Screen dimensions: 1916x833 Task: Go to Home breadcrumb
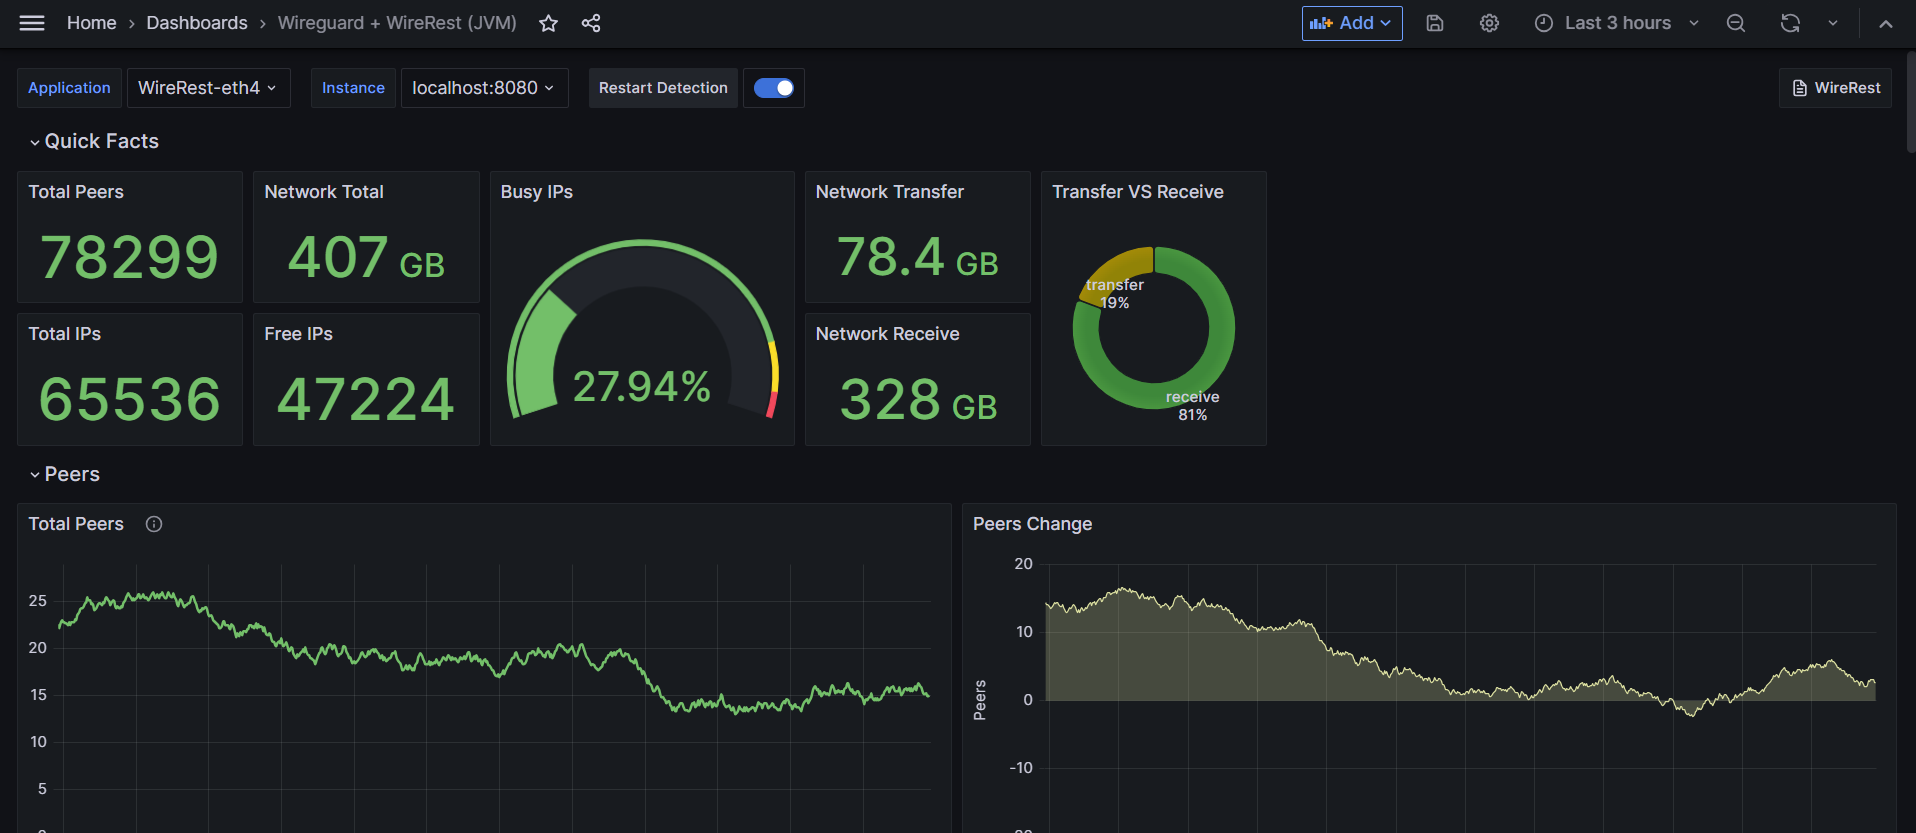click(92, 23)
